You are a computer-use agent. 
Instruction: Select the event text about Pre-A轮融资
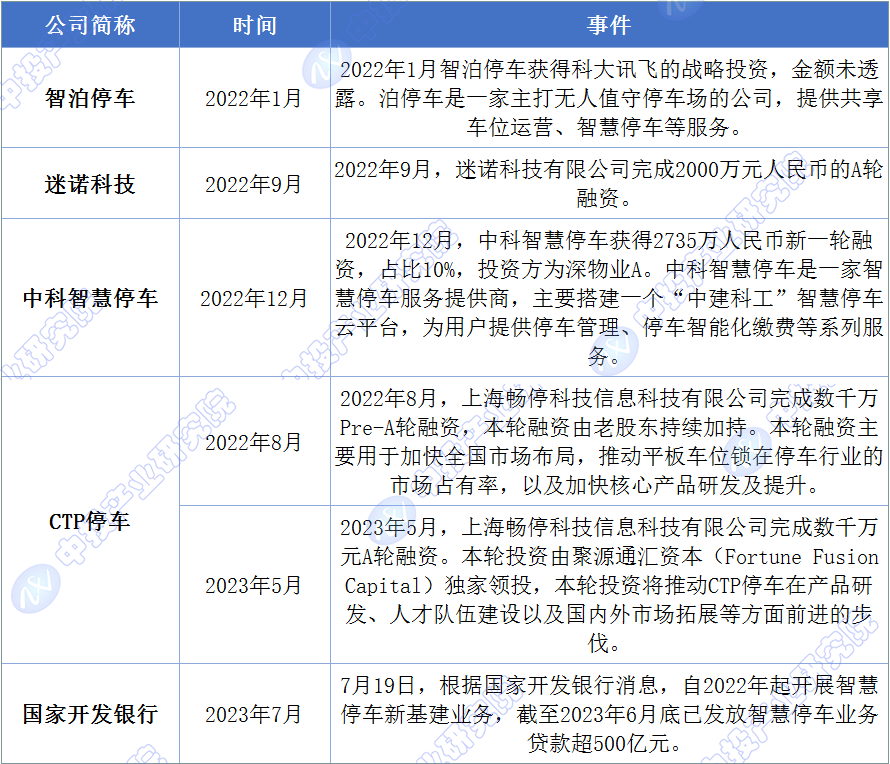coord(608,442)
